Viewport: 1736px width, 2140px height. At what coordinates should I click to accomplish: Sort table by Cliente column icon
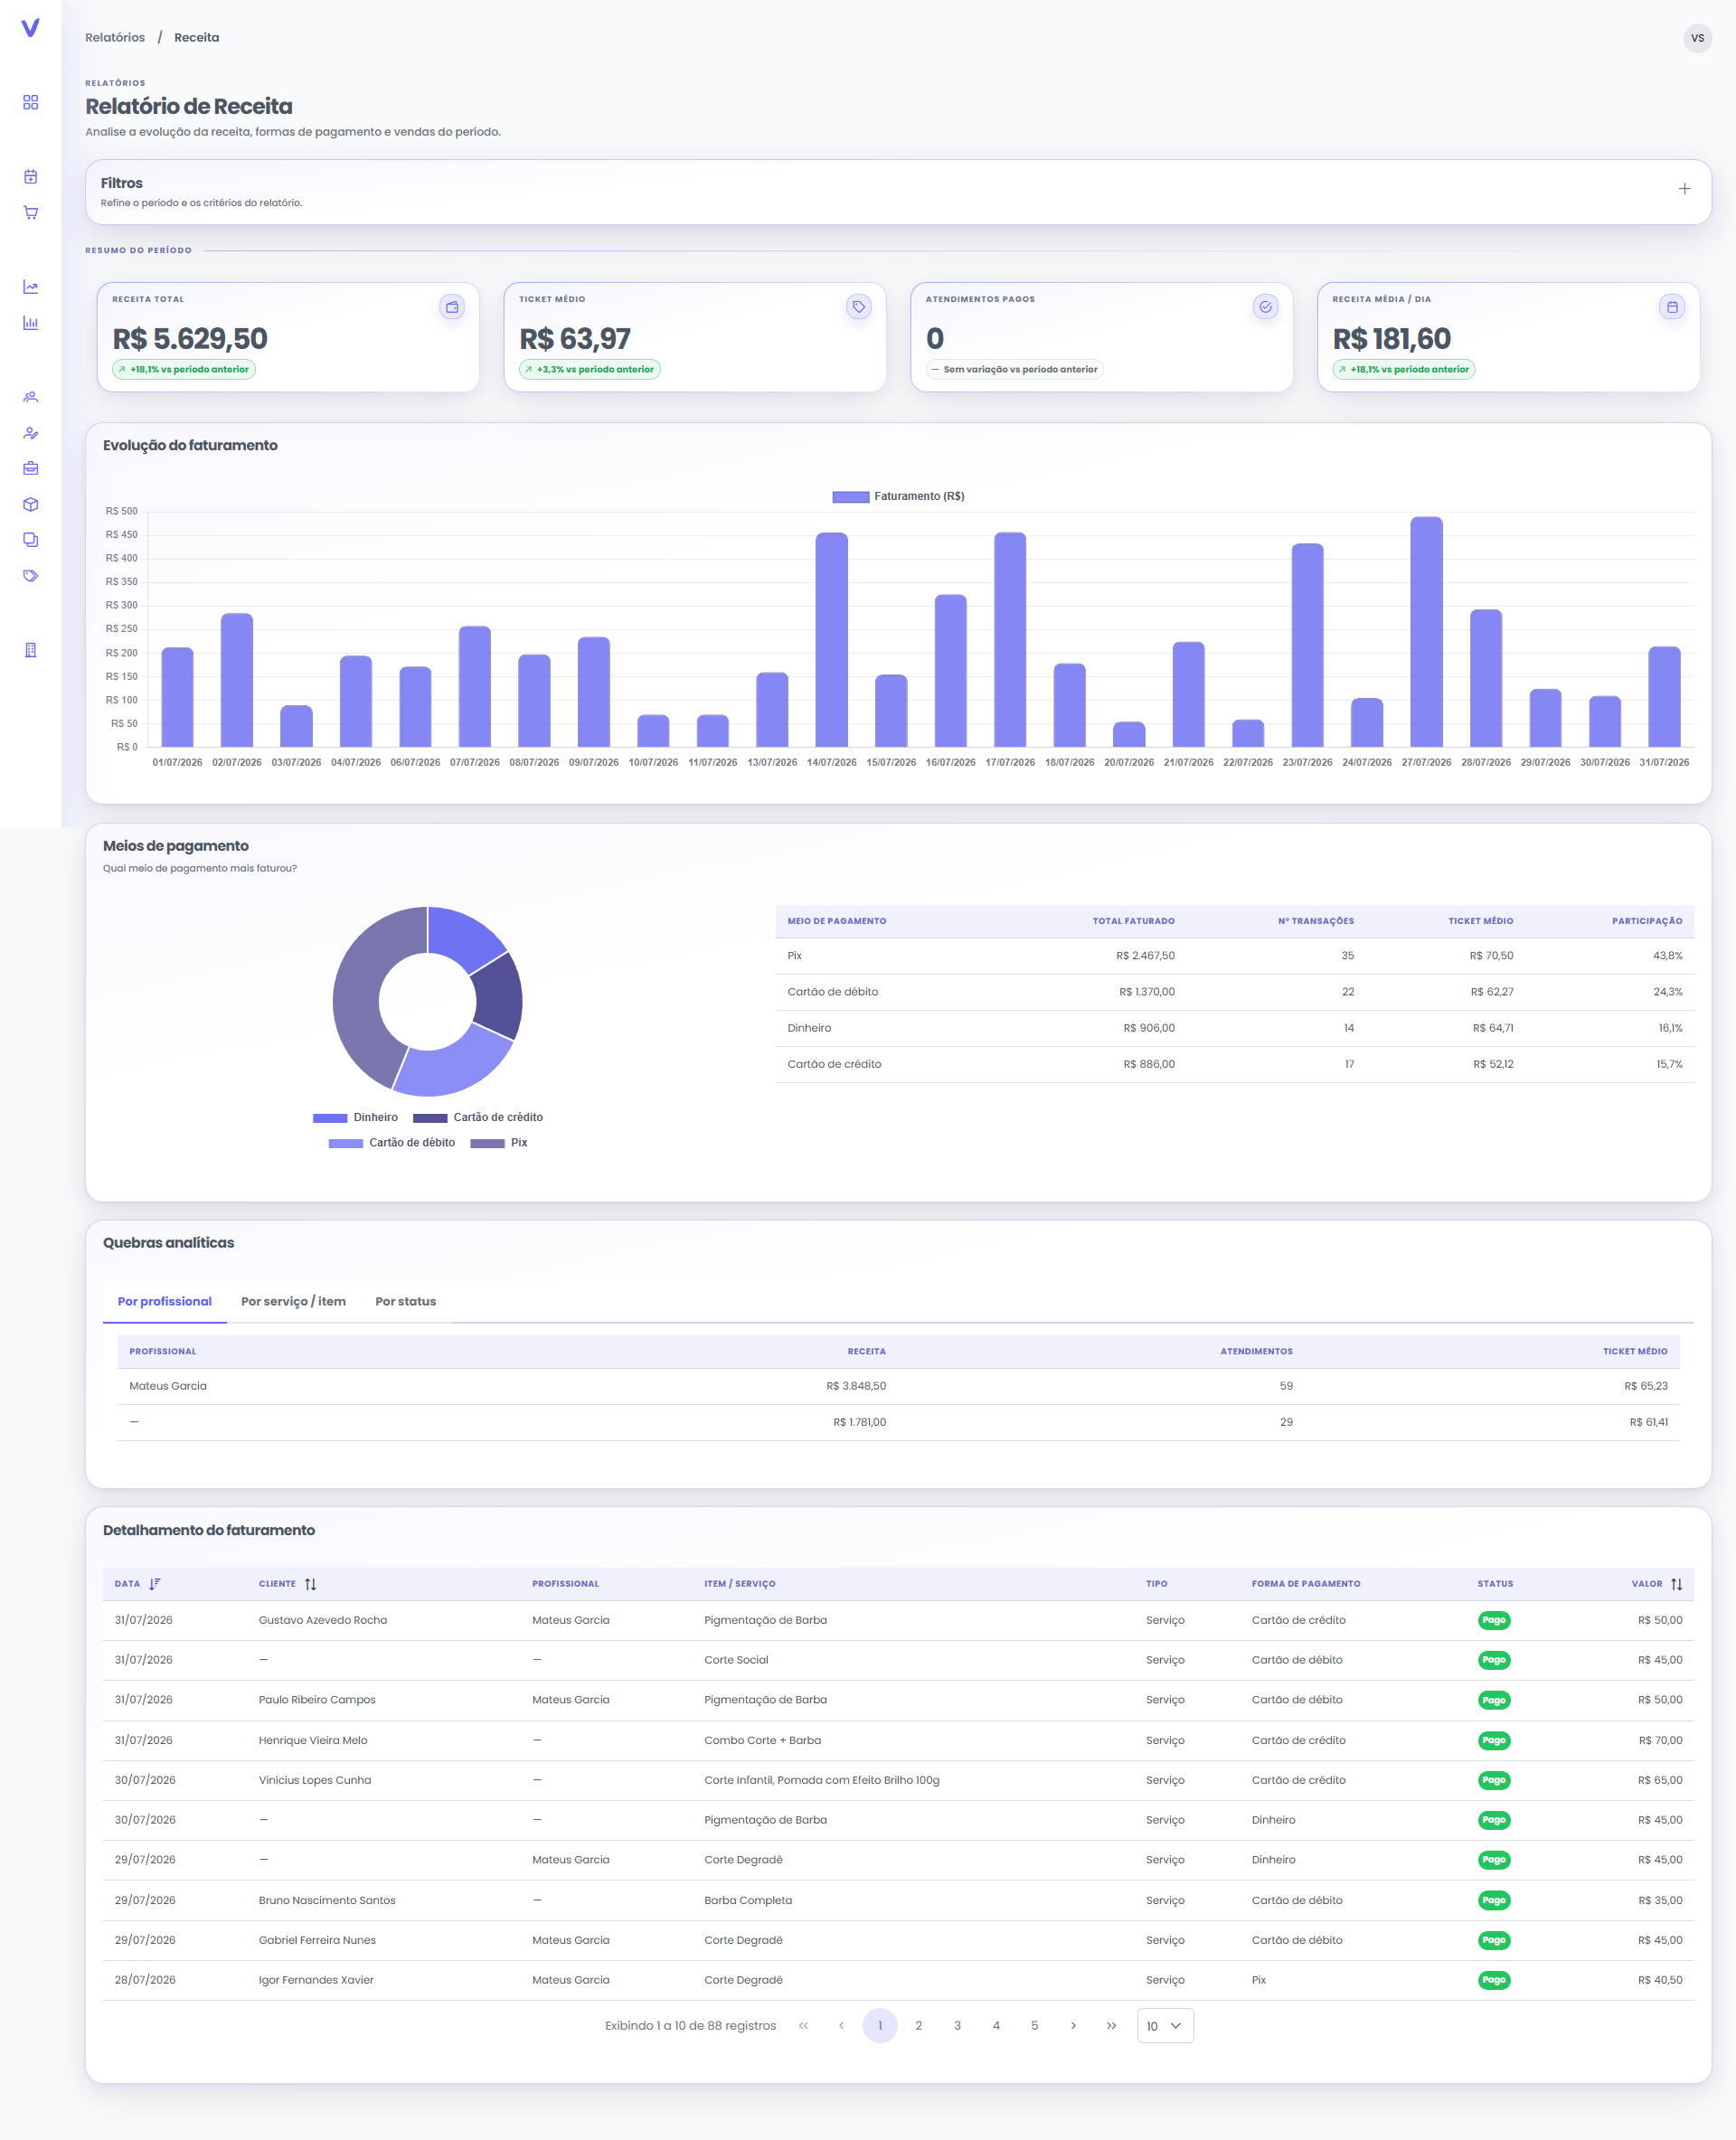[311, 1584]
